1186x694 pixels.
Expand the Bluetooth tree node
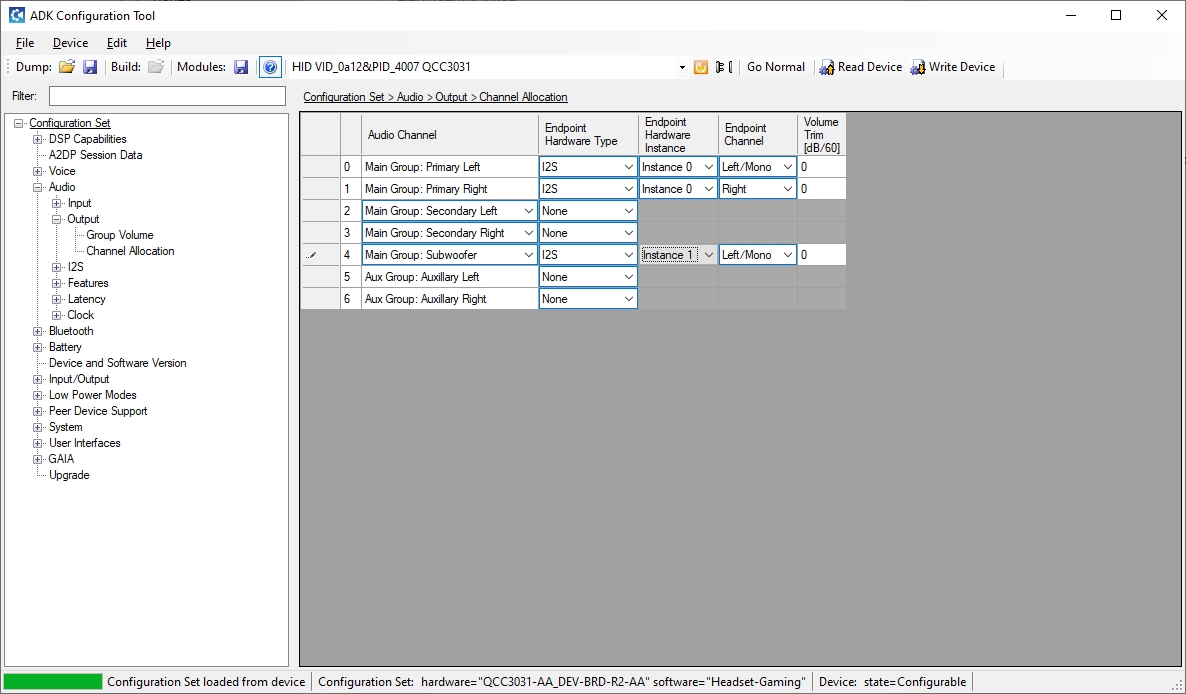point(38,331)
